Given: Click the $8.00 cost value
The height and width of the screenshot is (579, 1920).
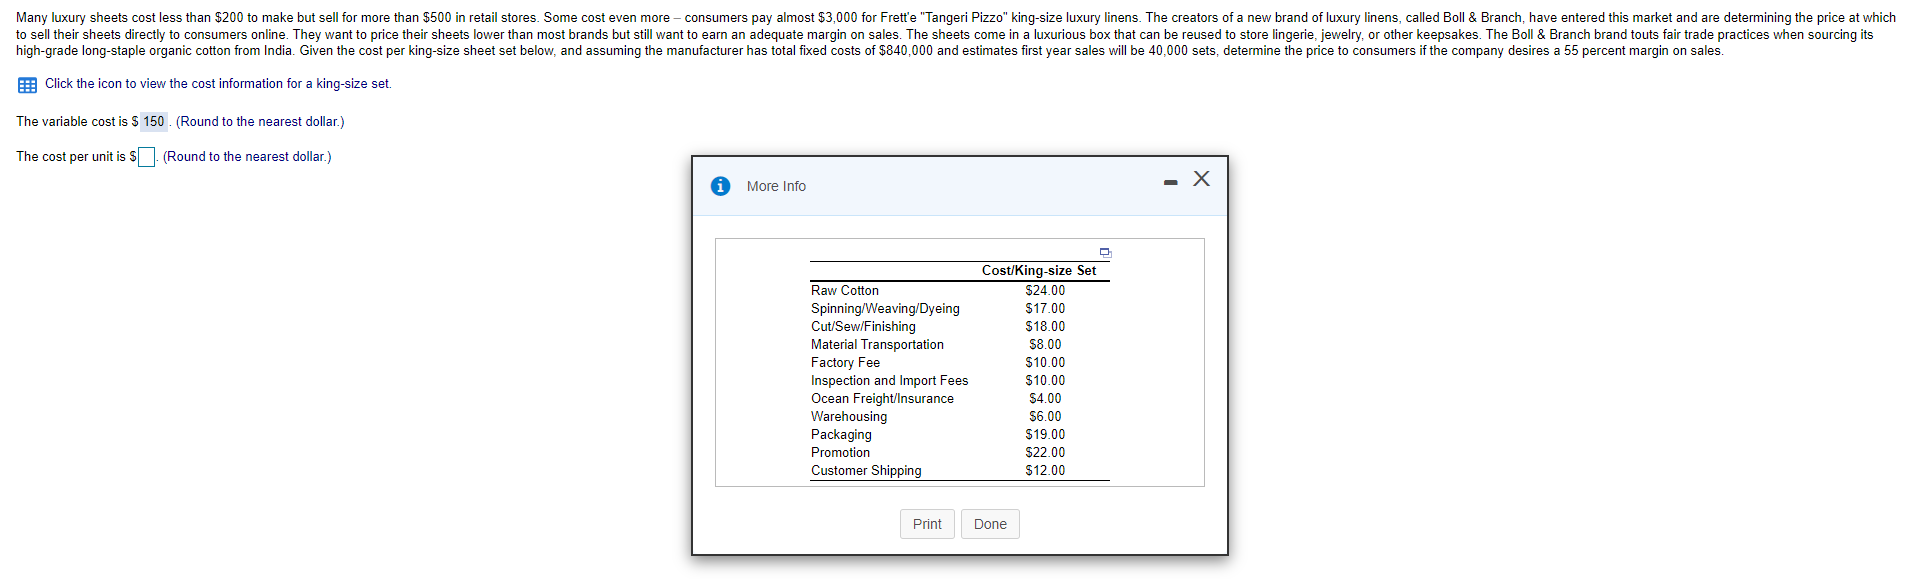Looking at the screenshot, I should [1045, 345].
